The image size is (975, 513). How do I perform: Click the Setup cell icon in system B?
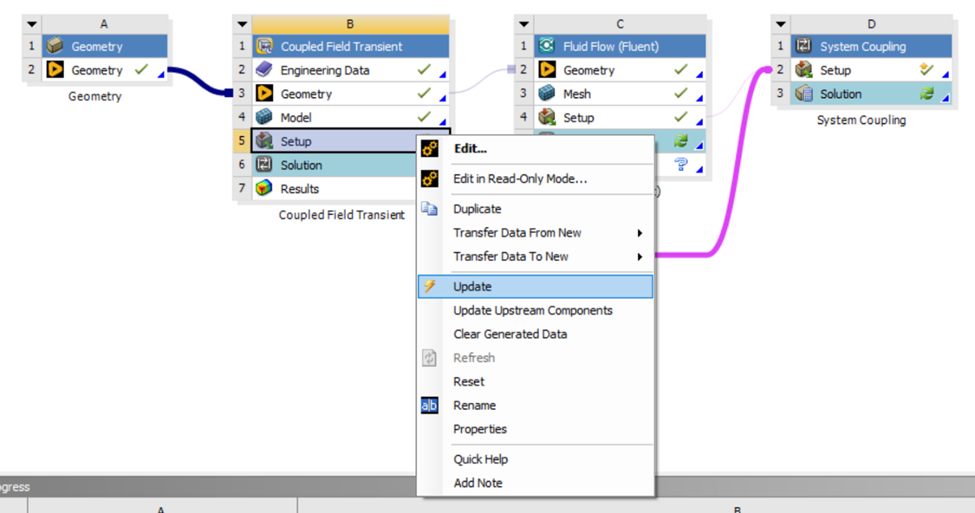click(264, 141)
